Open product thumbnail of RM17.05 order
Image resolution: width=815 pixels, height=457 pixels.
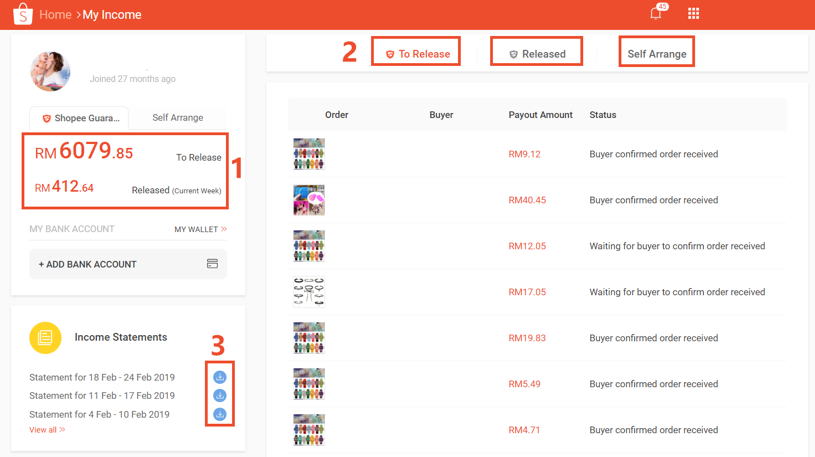[309, 292]
